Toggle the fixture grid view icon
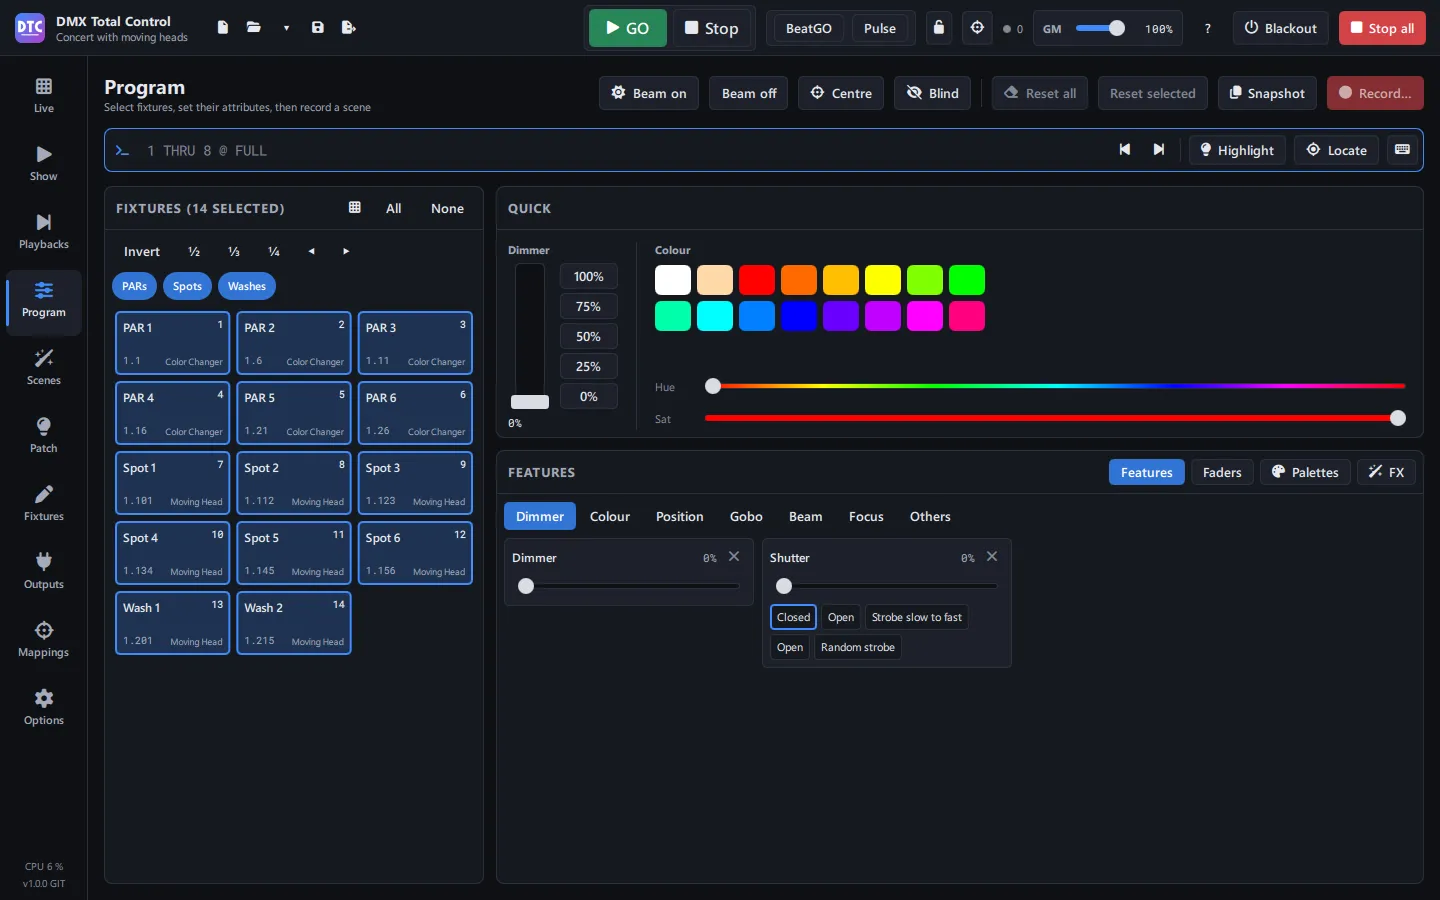This screenshot has width=1440, height=900. click(354, 208)
